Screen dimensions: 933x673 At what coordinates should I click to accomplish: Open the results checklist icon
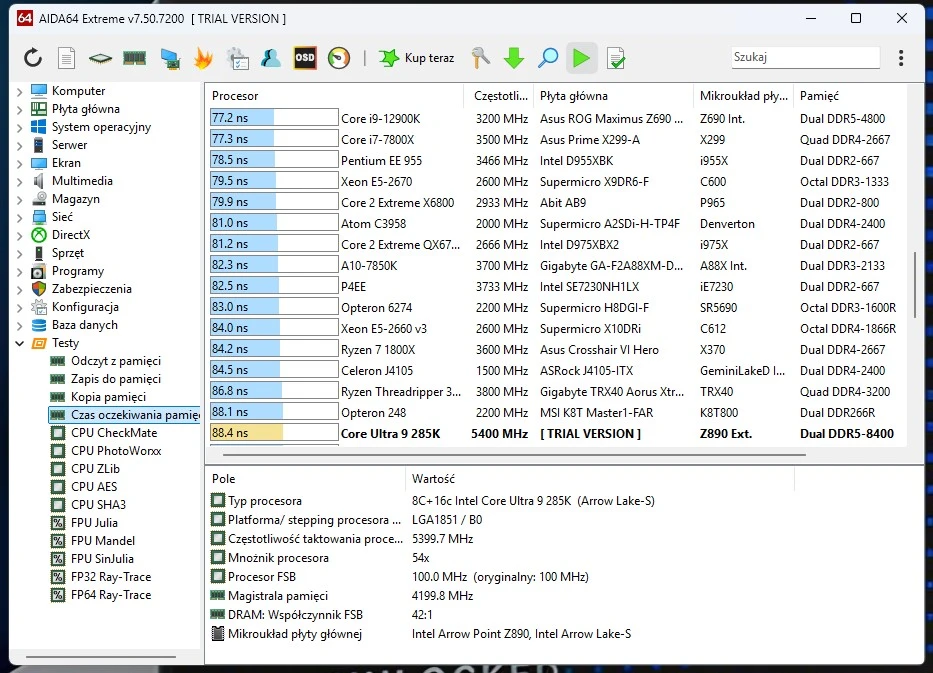click(x=616, y=58)
